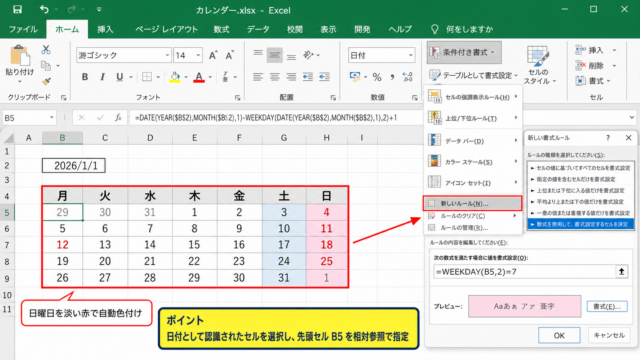Open テーブルとして書式設定 dropdown
Screen dimensions: 640x360
[x=473, y=75]
